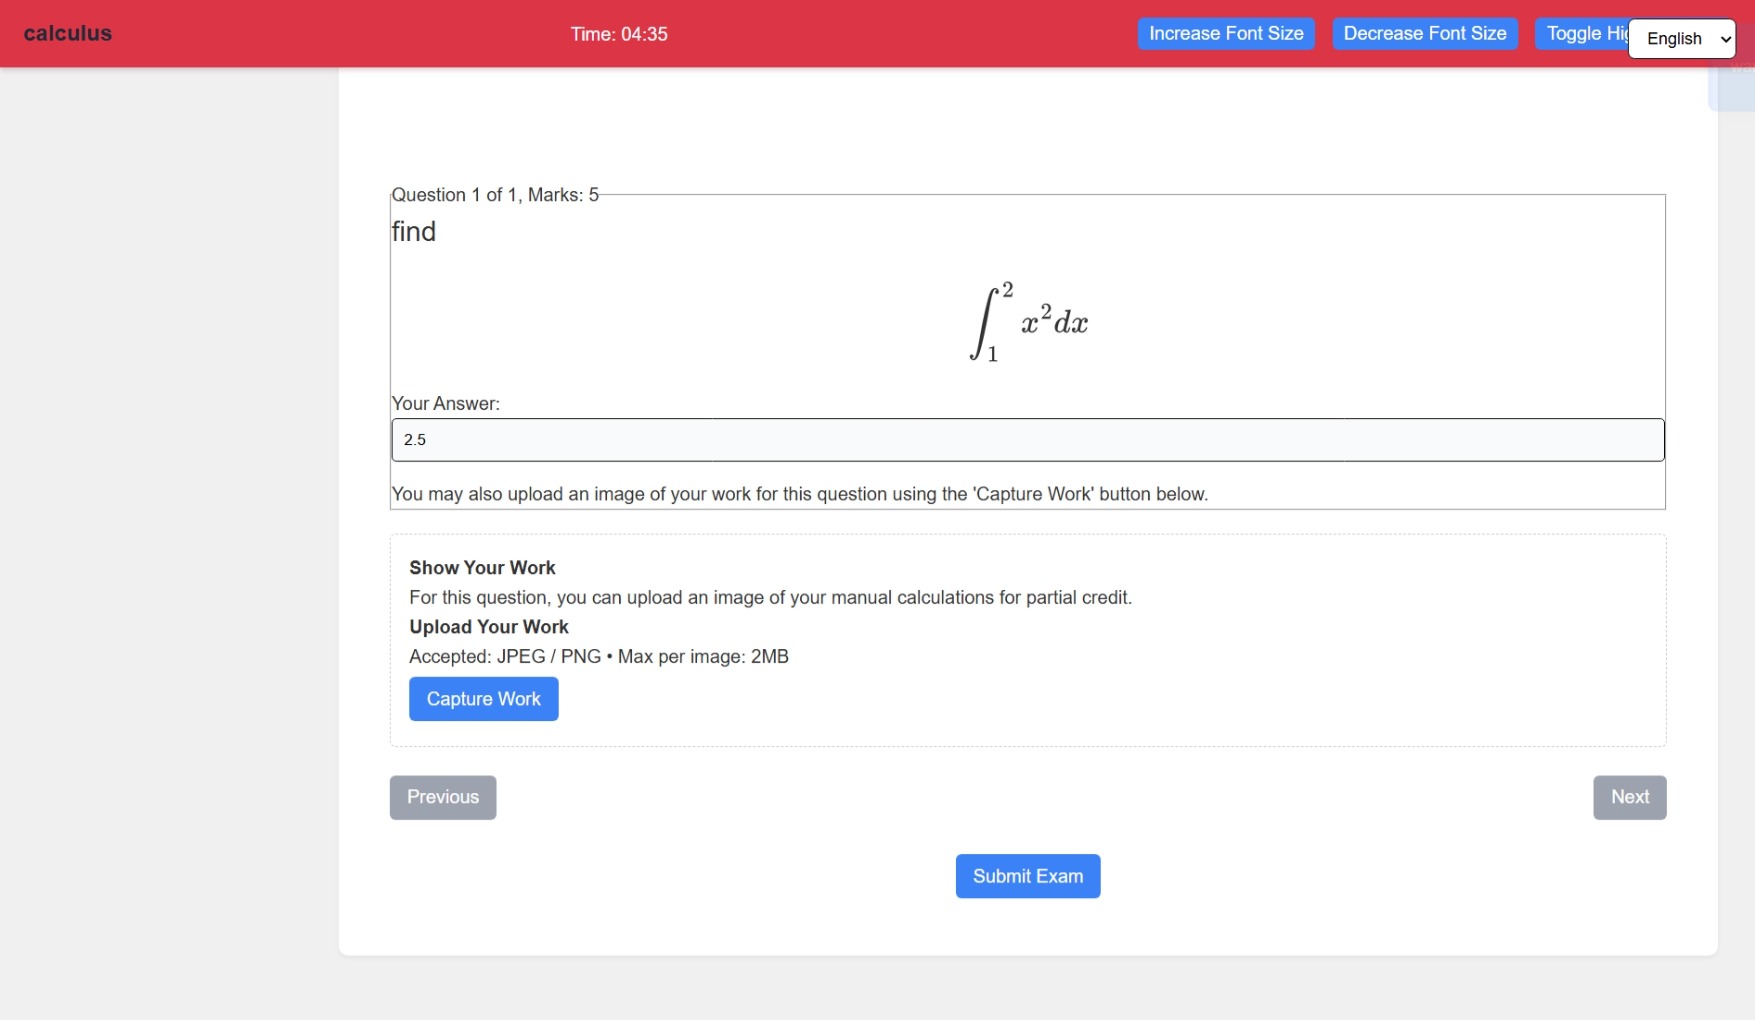Select a different language from the language selector

click(x=1680, y=39)
